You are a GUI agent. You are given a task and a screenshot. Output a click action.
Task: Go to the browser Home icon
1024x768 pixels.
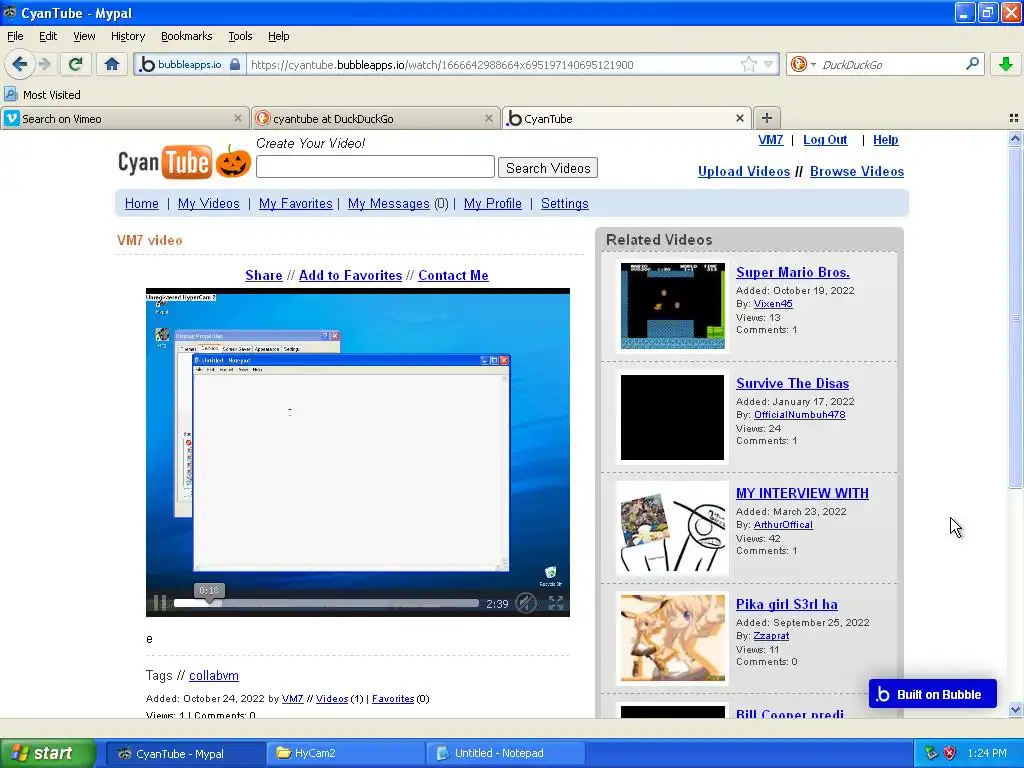point(112,64)
